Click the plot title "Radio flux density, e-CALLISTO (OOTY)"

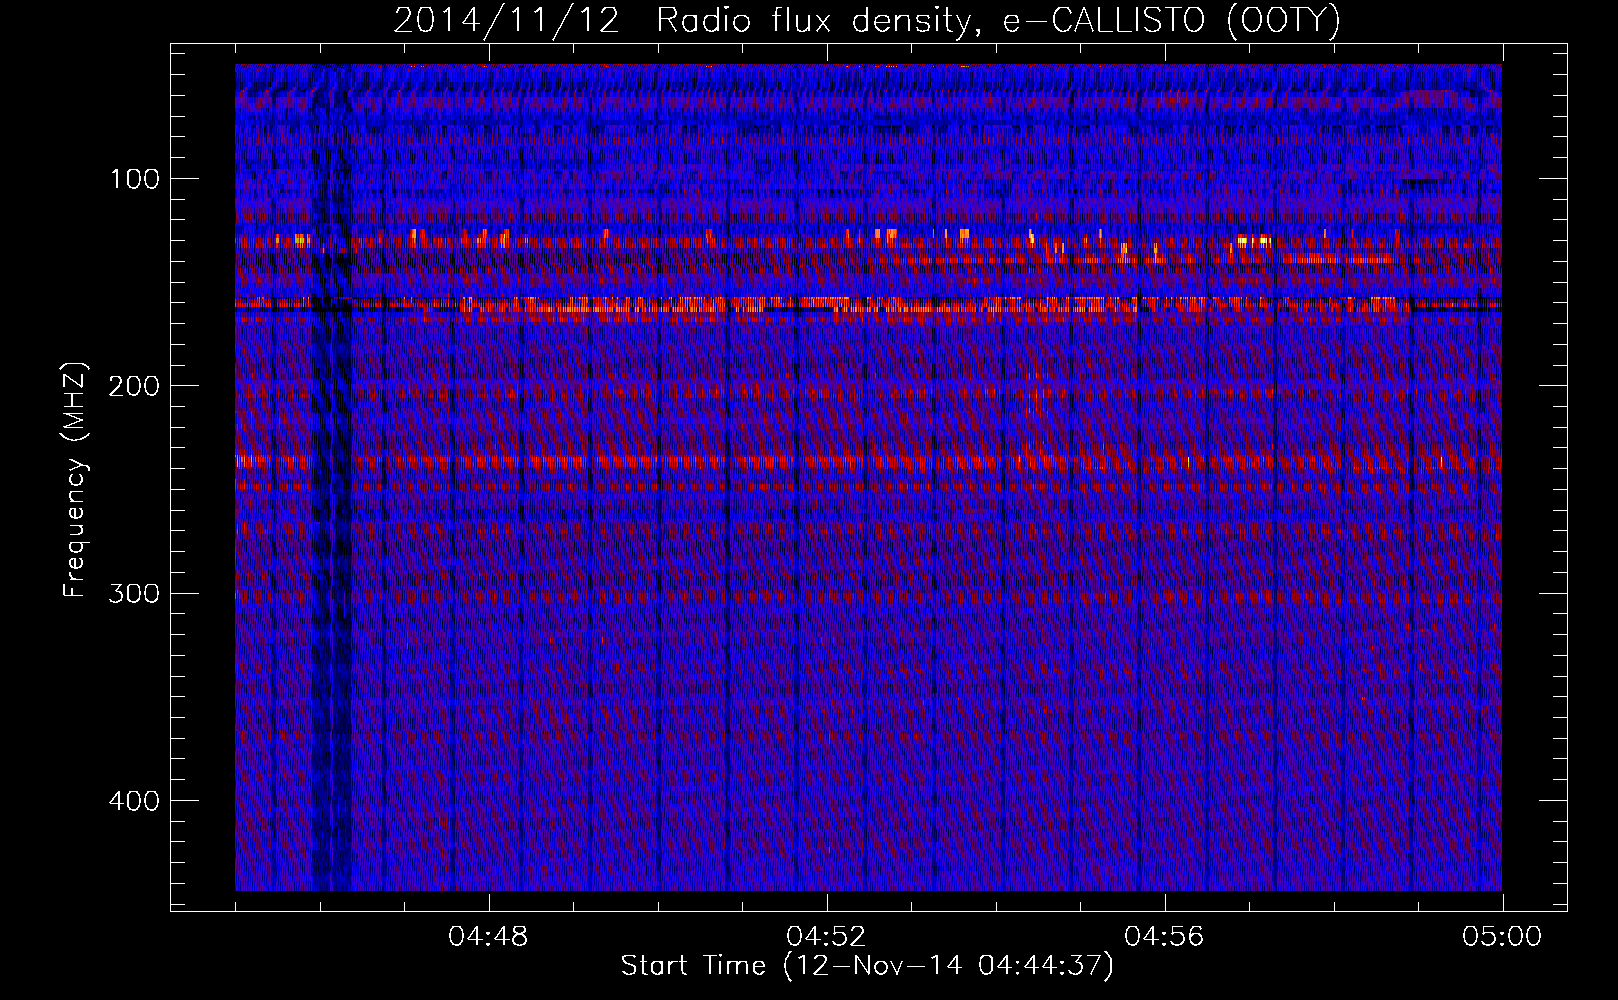tap(997, 21)
